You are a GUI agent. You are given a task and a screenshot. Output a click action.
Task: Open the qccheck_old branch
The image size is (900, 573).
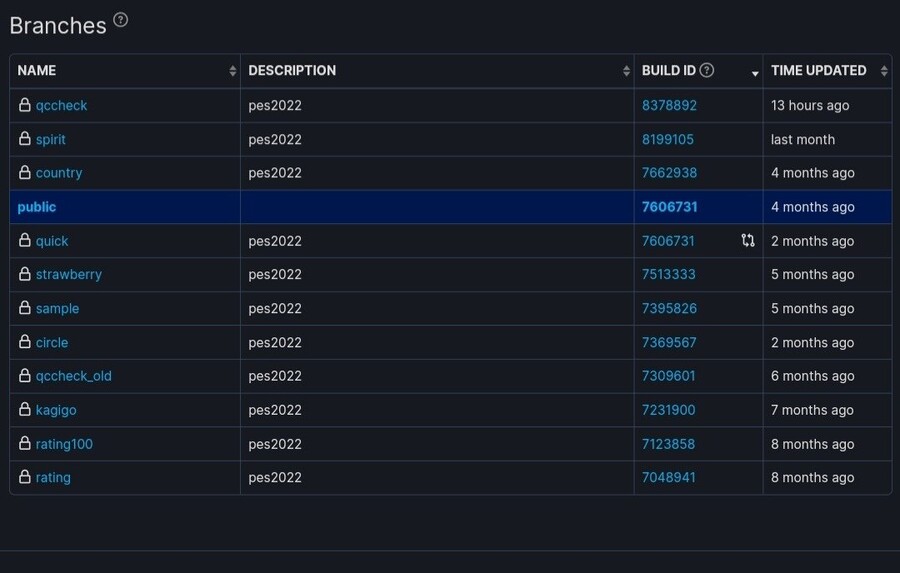pyautogui.click(x=73, y=376)
